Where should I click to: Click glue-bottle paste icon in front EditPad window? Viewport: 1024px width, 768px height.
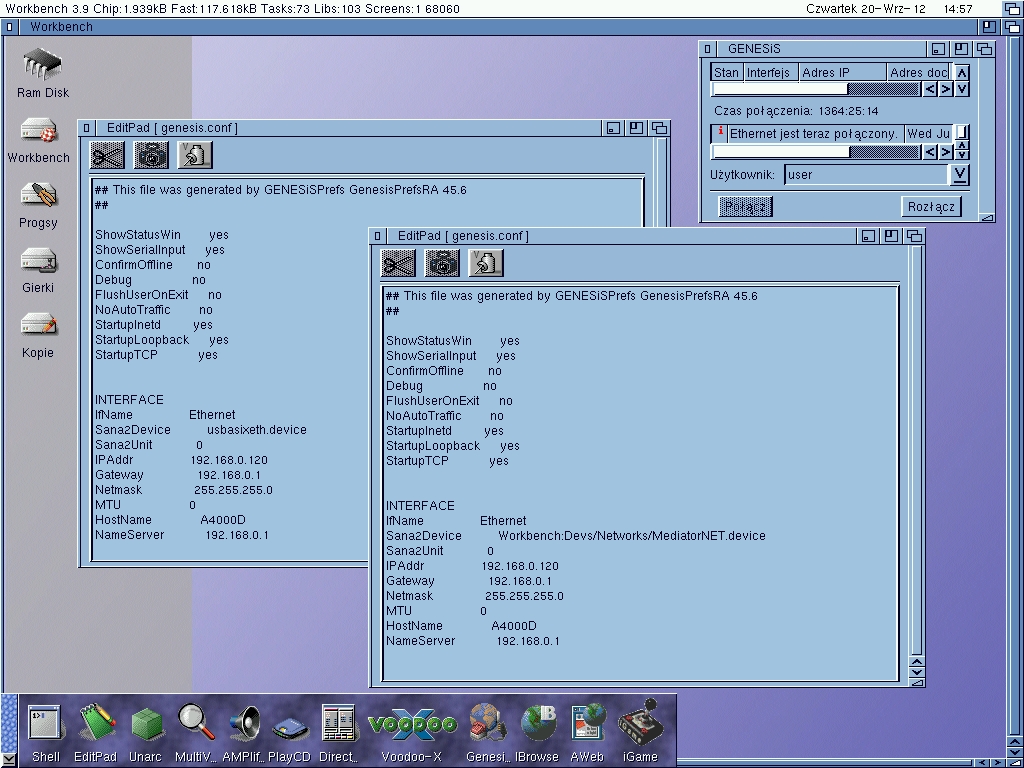486,263
